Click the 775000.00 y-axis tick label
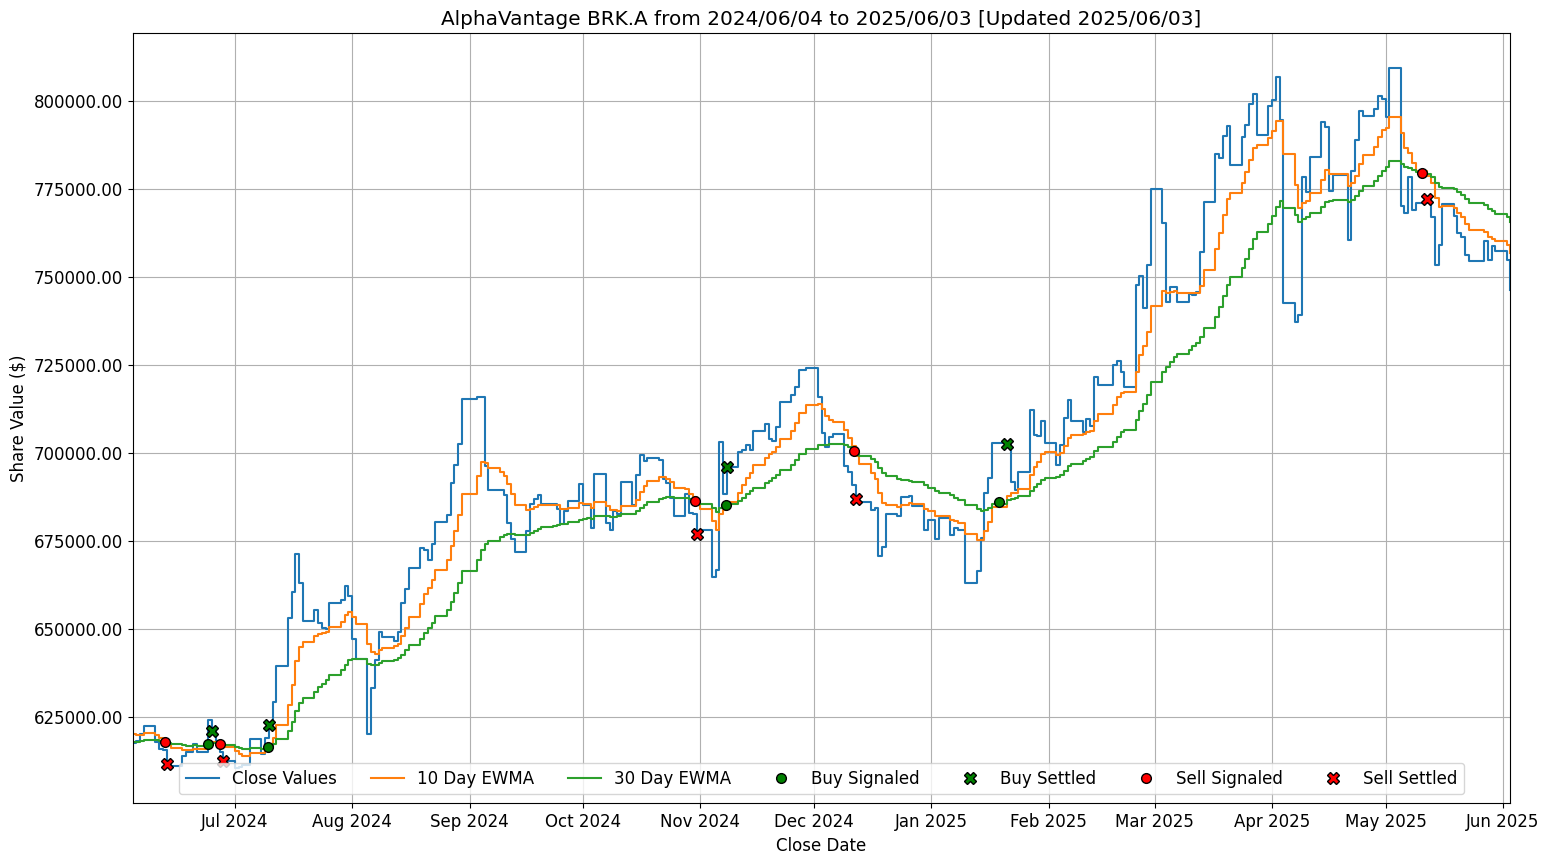 [x=79, y=190]
